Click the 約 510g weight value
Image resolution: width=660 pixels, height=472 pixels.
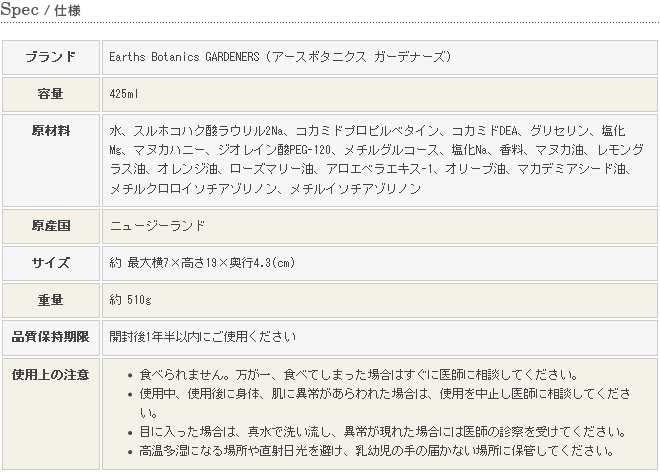click(132, 300)
